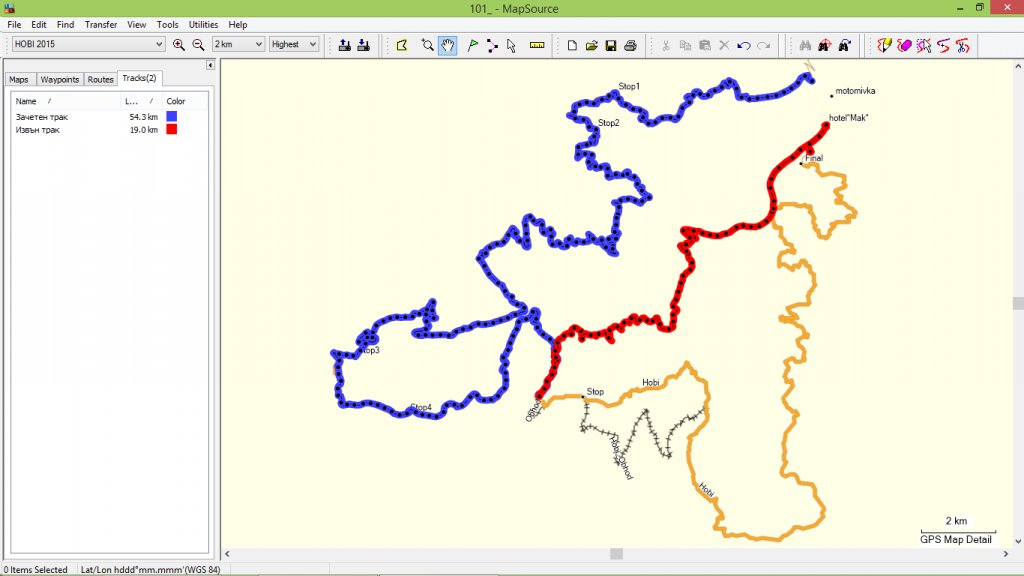Viewport: 1024px width, 576px height.
Task: Open the View menu
Action: (x=136, y=24)
